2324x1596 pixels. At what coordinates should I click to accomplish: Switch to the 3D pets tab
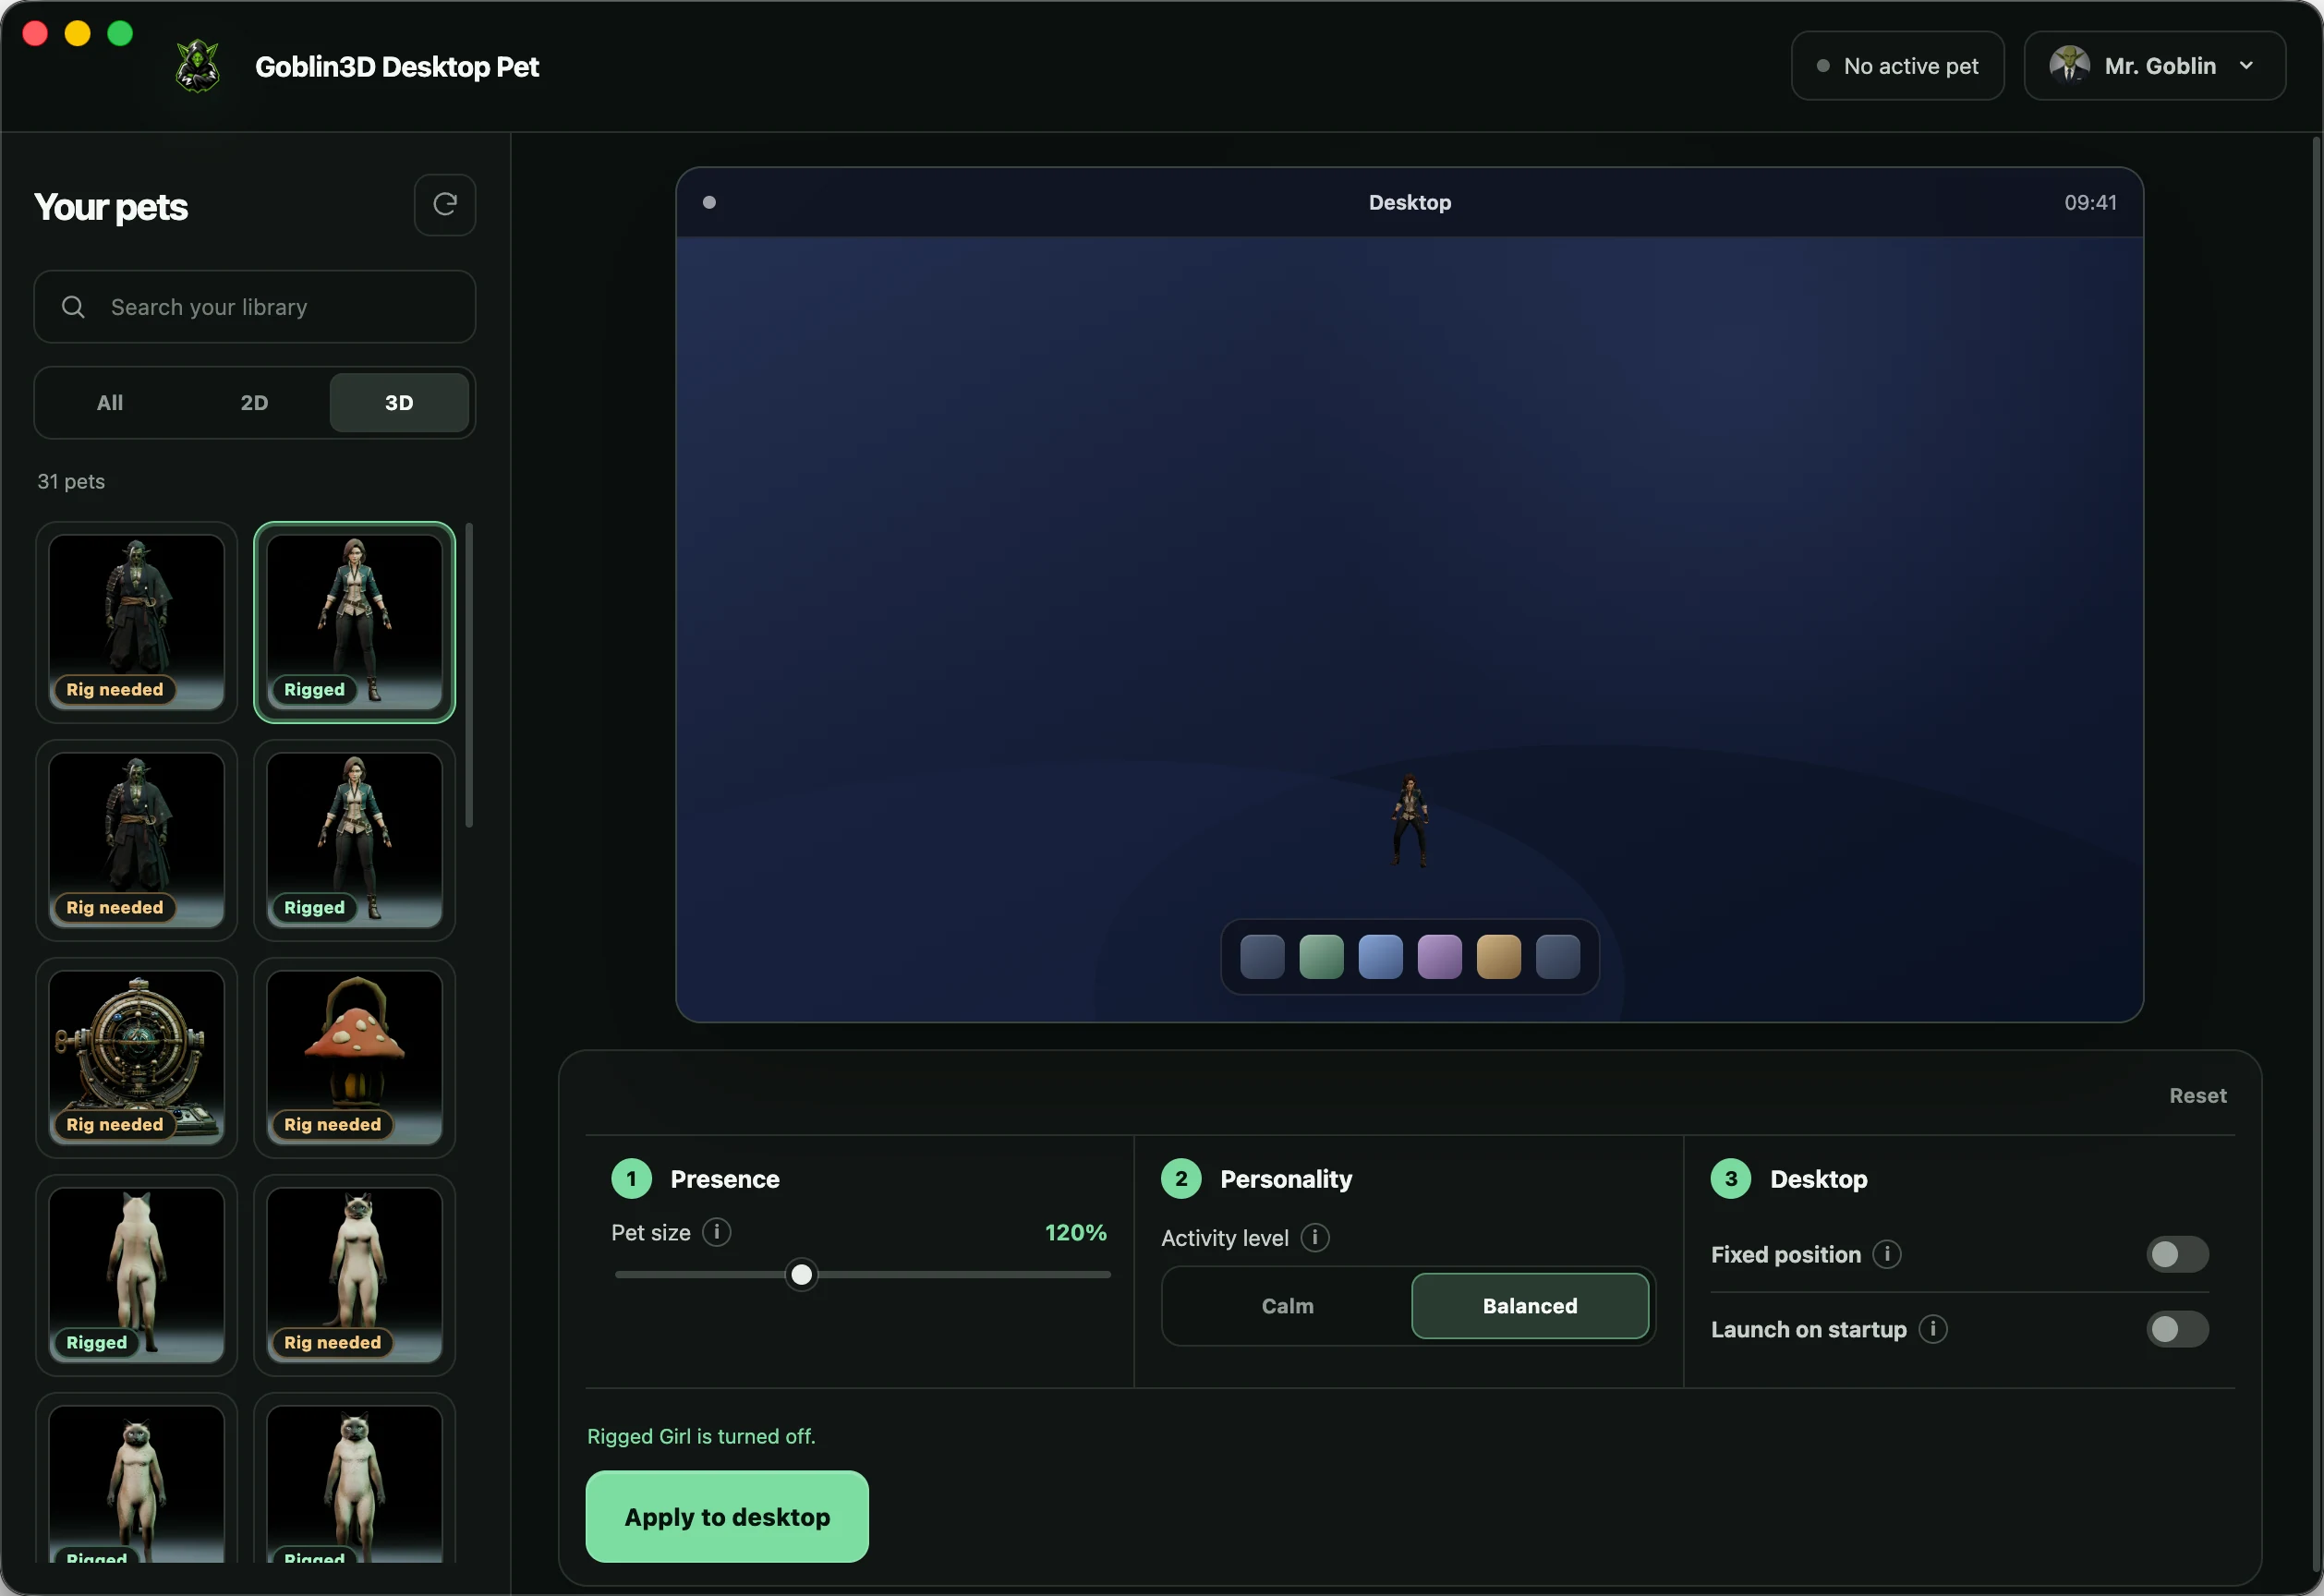tap(399, 402)
